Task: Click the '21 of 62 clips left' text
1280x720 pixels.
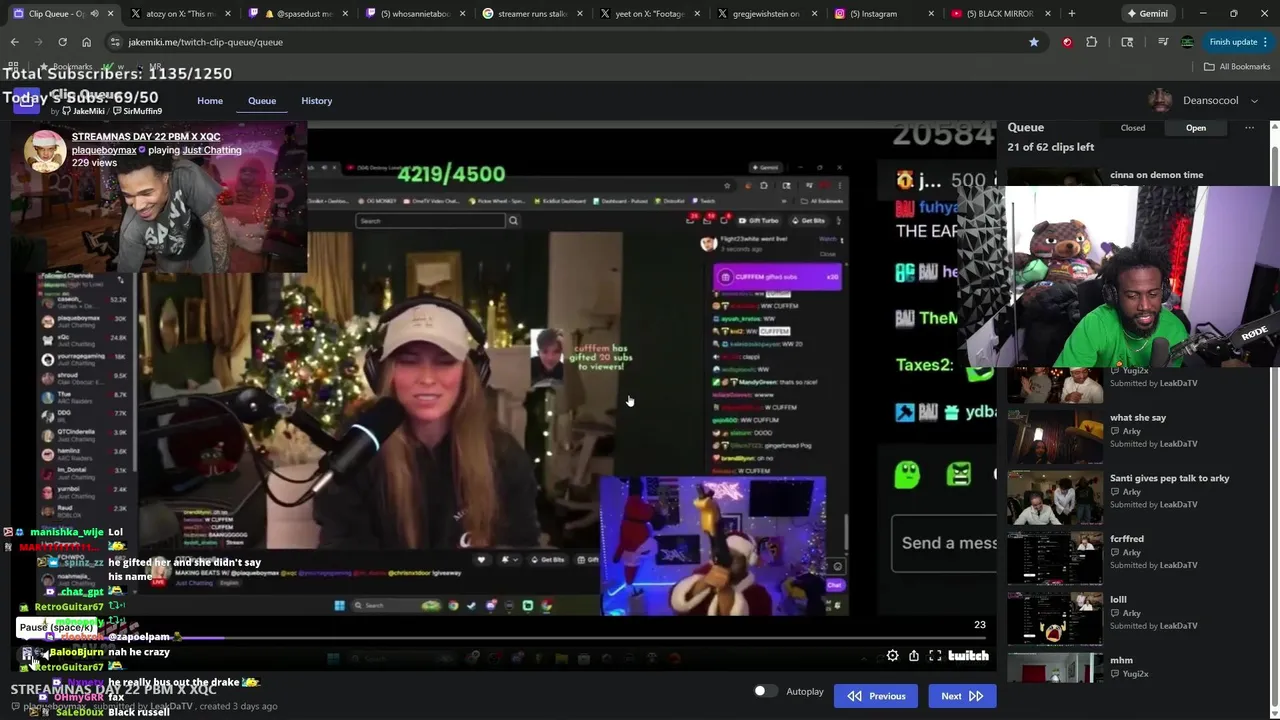Action: pyautogui.click(x=1051, y=147)
